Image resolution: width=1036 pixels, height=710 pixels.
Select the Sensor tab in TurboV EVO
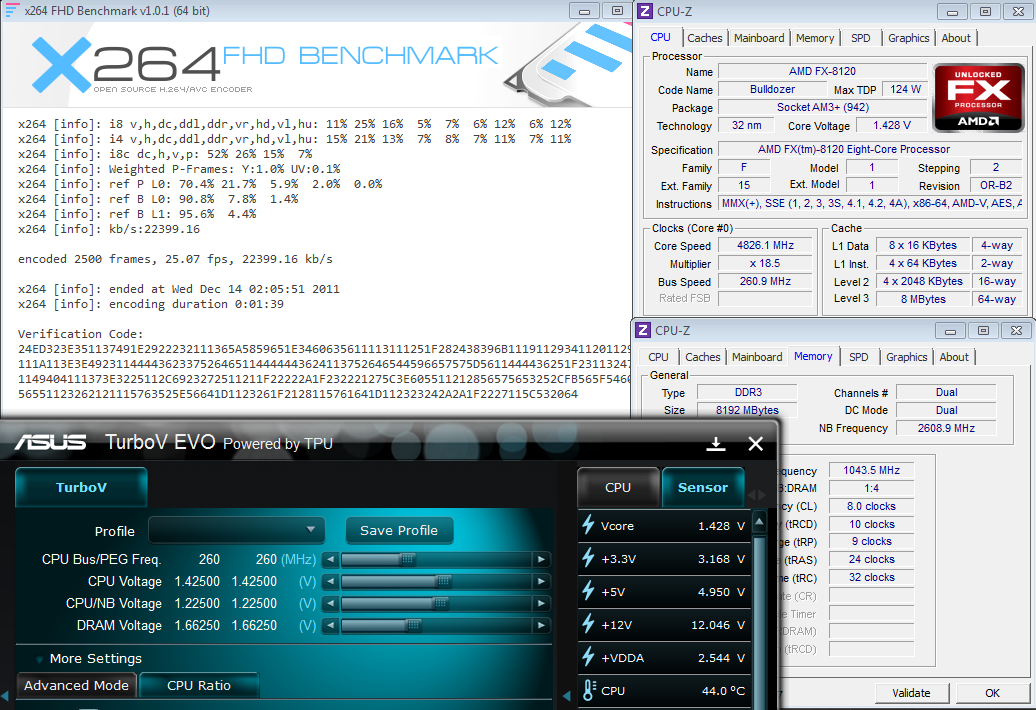coord(703,487)
